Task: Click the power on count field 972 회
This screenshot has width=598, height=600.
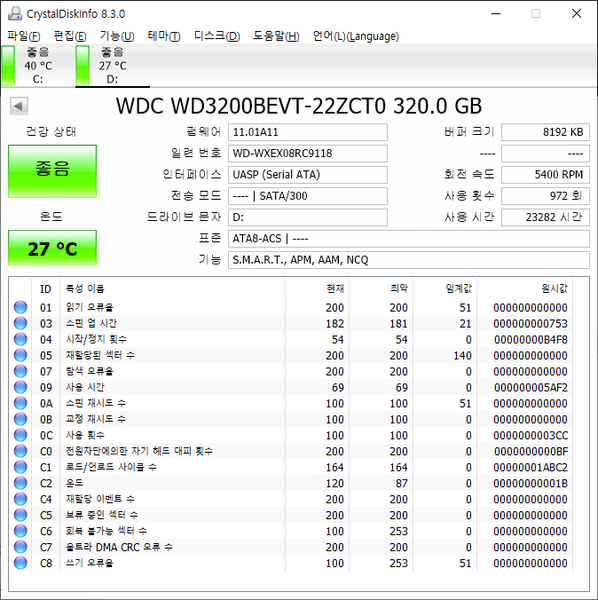Action: pos(545,196)
